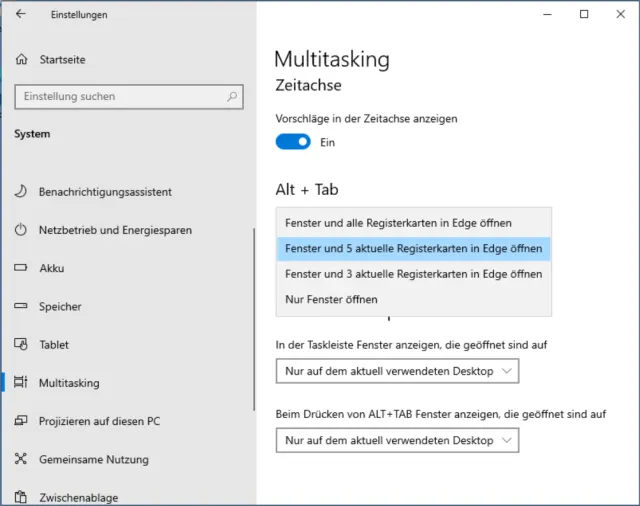This screenshot has width=640, height=506.
Task: Click the search magnifier icon
Action: 232,97
